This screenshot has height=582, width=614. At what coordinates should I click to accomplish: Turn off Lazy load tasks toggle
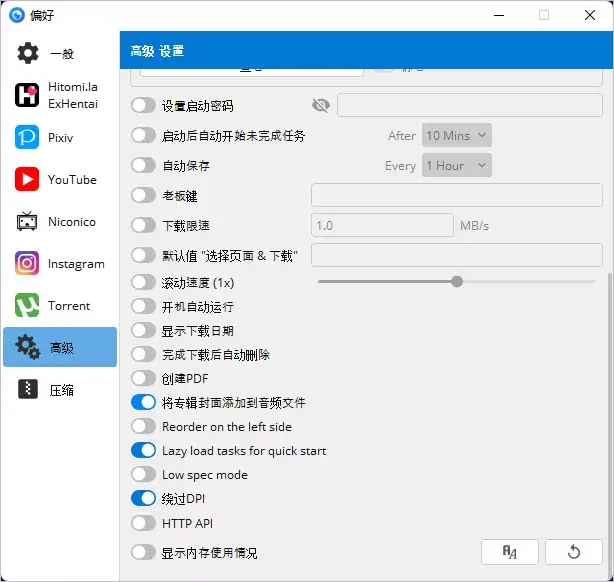[144, 450]
